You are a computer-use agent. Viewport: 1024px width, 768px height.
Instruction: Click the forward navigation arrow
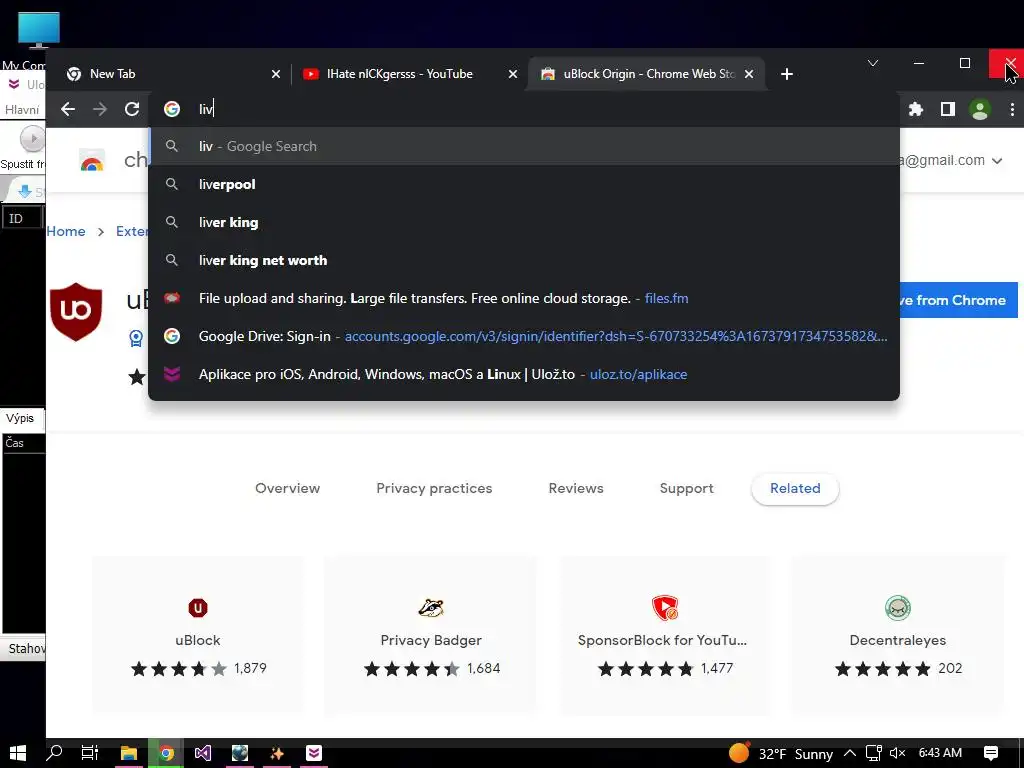(x=100, y=109)
